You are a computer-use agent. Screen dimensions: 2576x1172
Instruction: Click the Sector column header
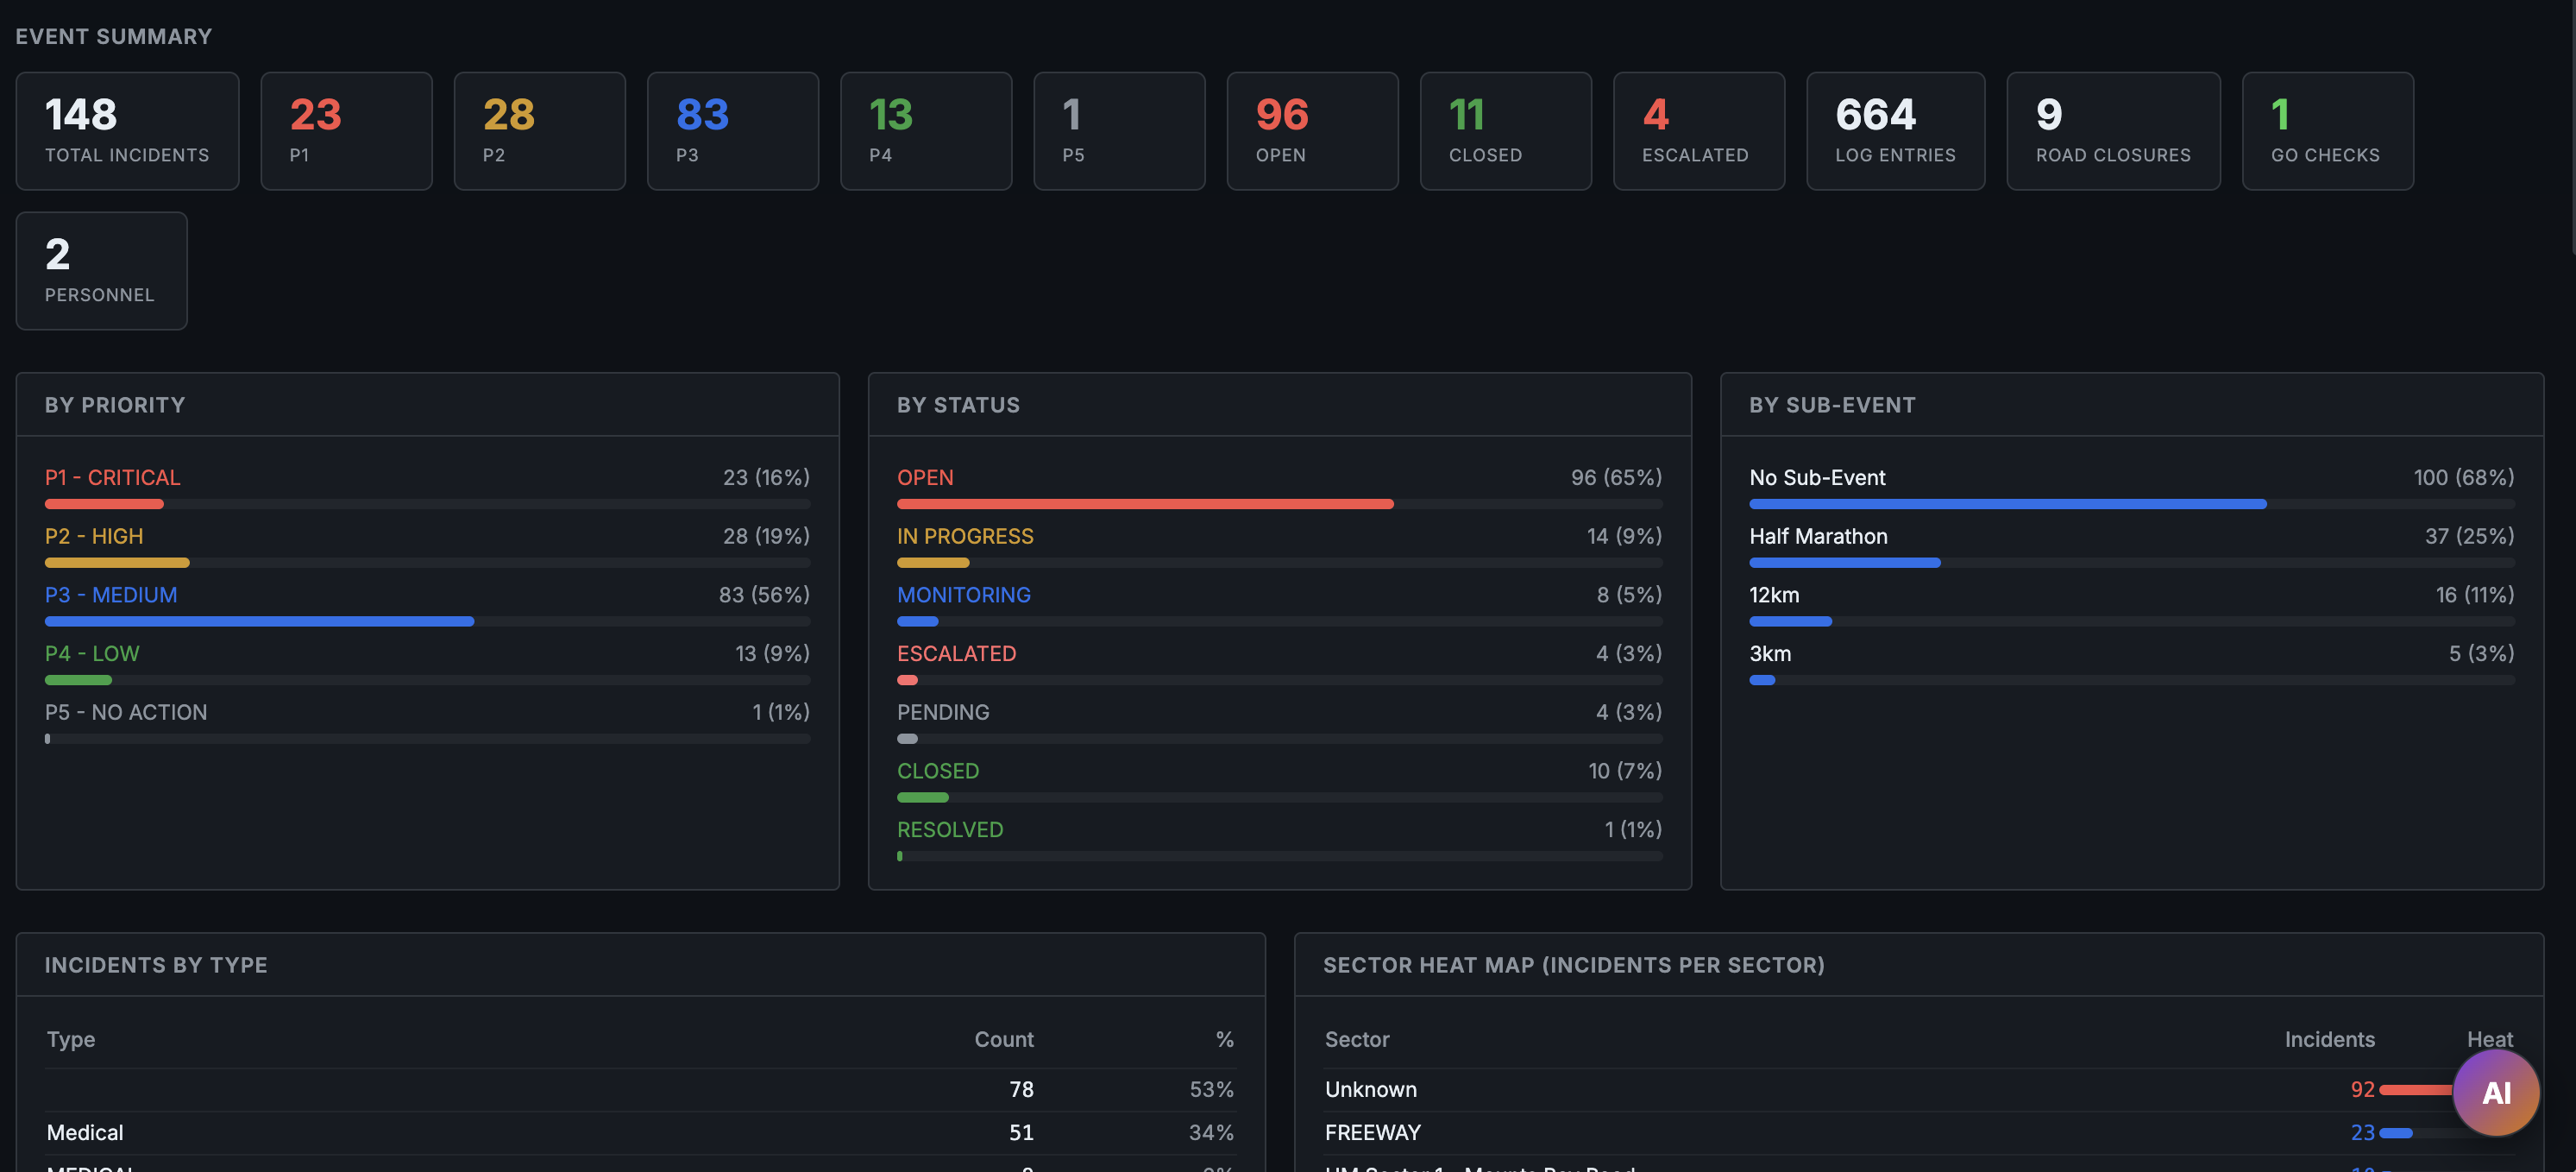(x=1357, y=1039)
